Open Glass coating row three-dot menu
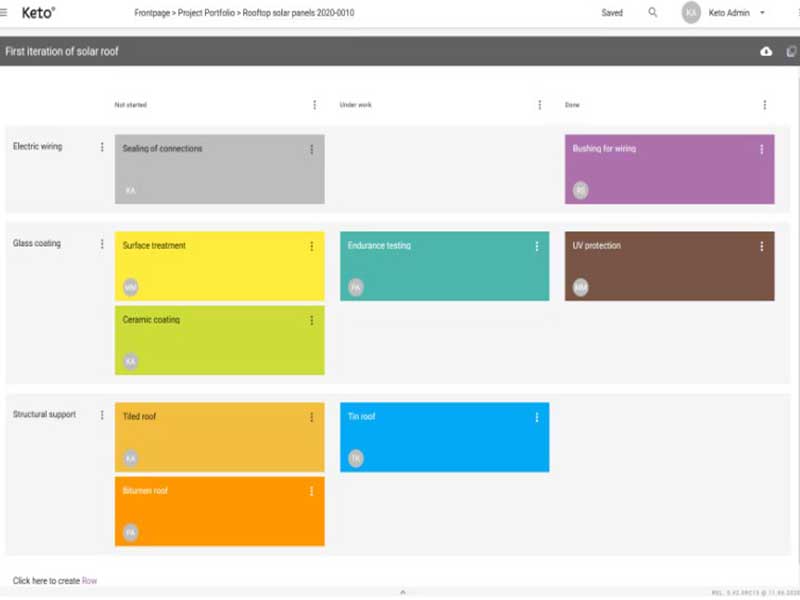 102,244
